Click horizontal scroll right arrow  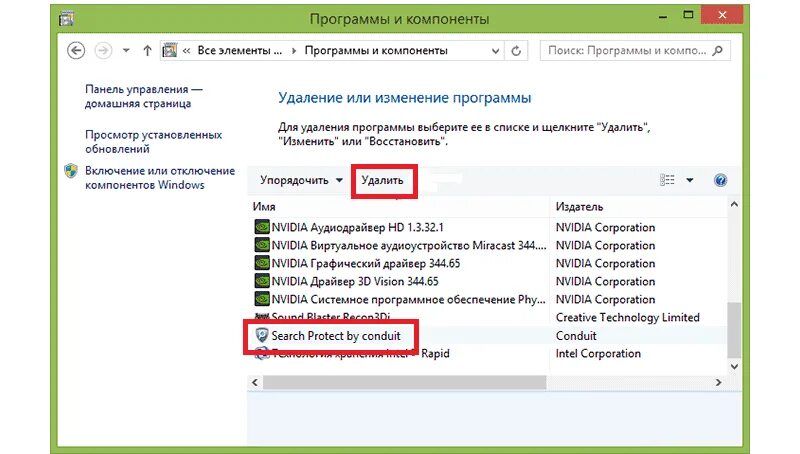(718, 382)
